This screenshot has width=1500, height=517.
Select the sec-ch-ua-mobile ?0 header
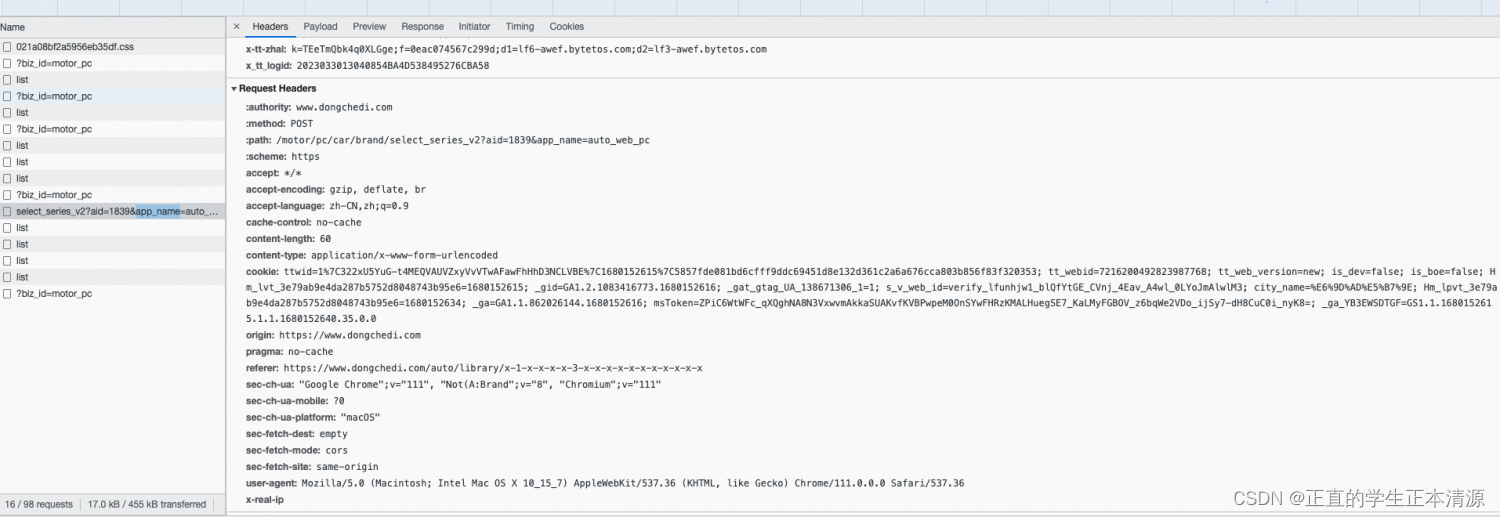[x=295, y=401]
